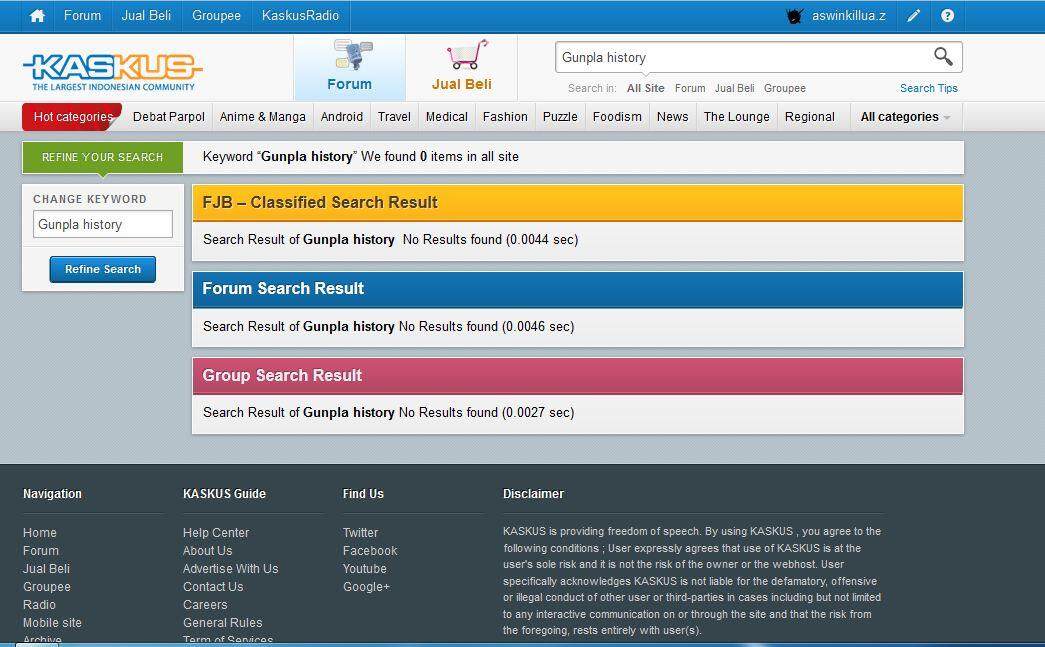Focus the Change Keyword input field

tap(103, 224)
